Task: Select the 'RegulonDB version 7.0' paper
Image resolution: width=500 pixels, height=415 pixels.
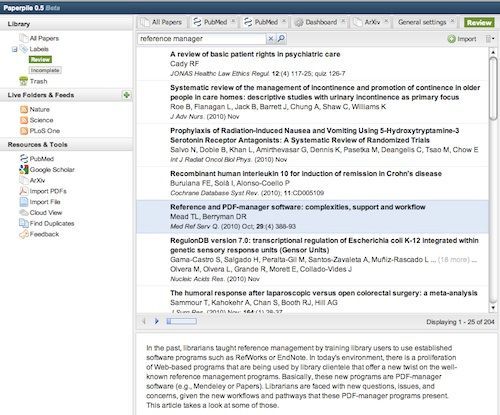Action: point(312,259)
